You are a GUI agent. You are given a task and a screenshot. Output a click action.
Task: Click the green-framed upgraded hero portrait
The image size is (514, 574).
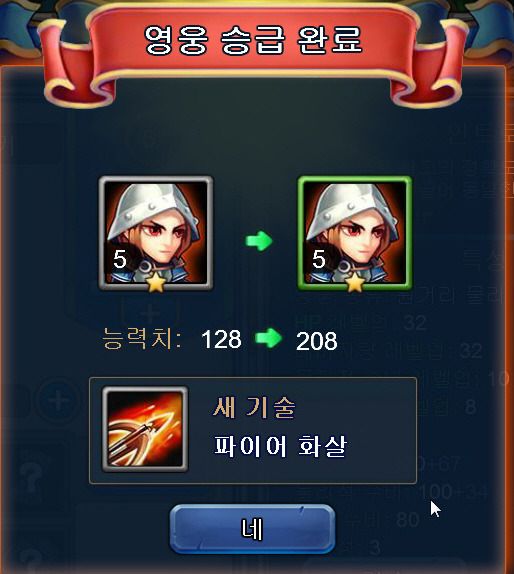coord(355,233)
